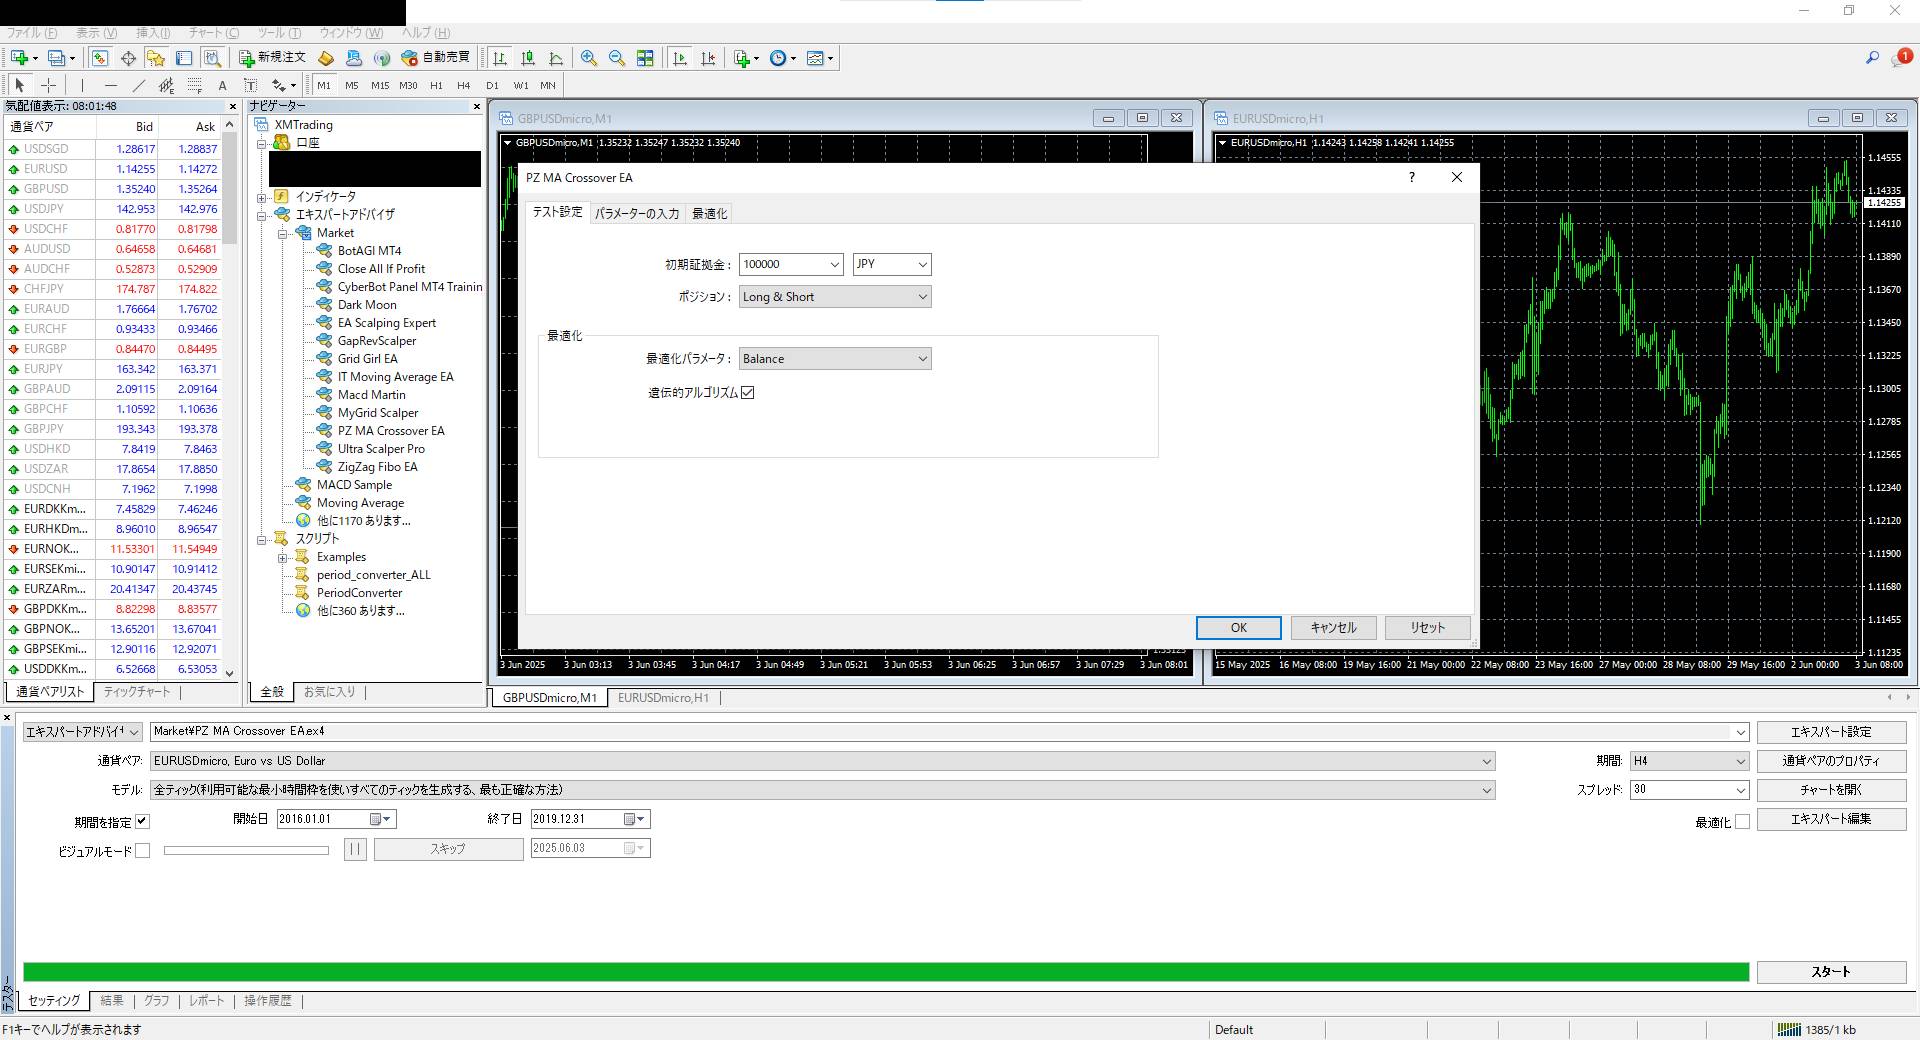Click the search magnifier icon at top right

[1872, 58]
